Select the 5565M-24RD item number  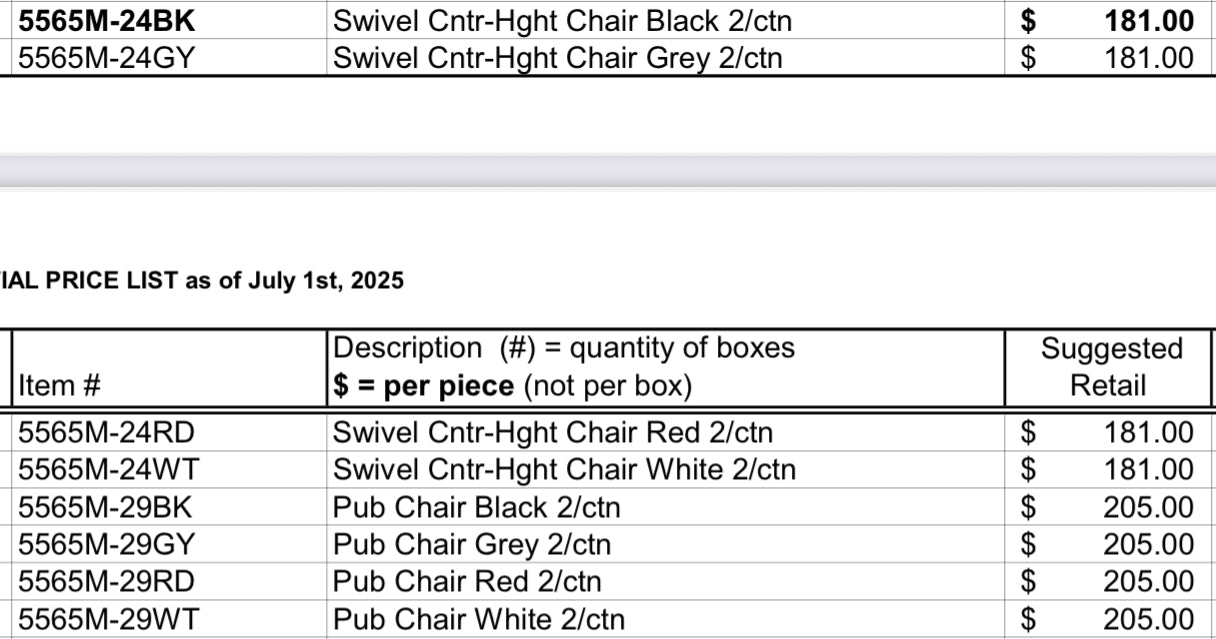[107, 433]
